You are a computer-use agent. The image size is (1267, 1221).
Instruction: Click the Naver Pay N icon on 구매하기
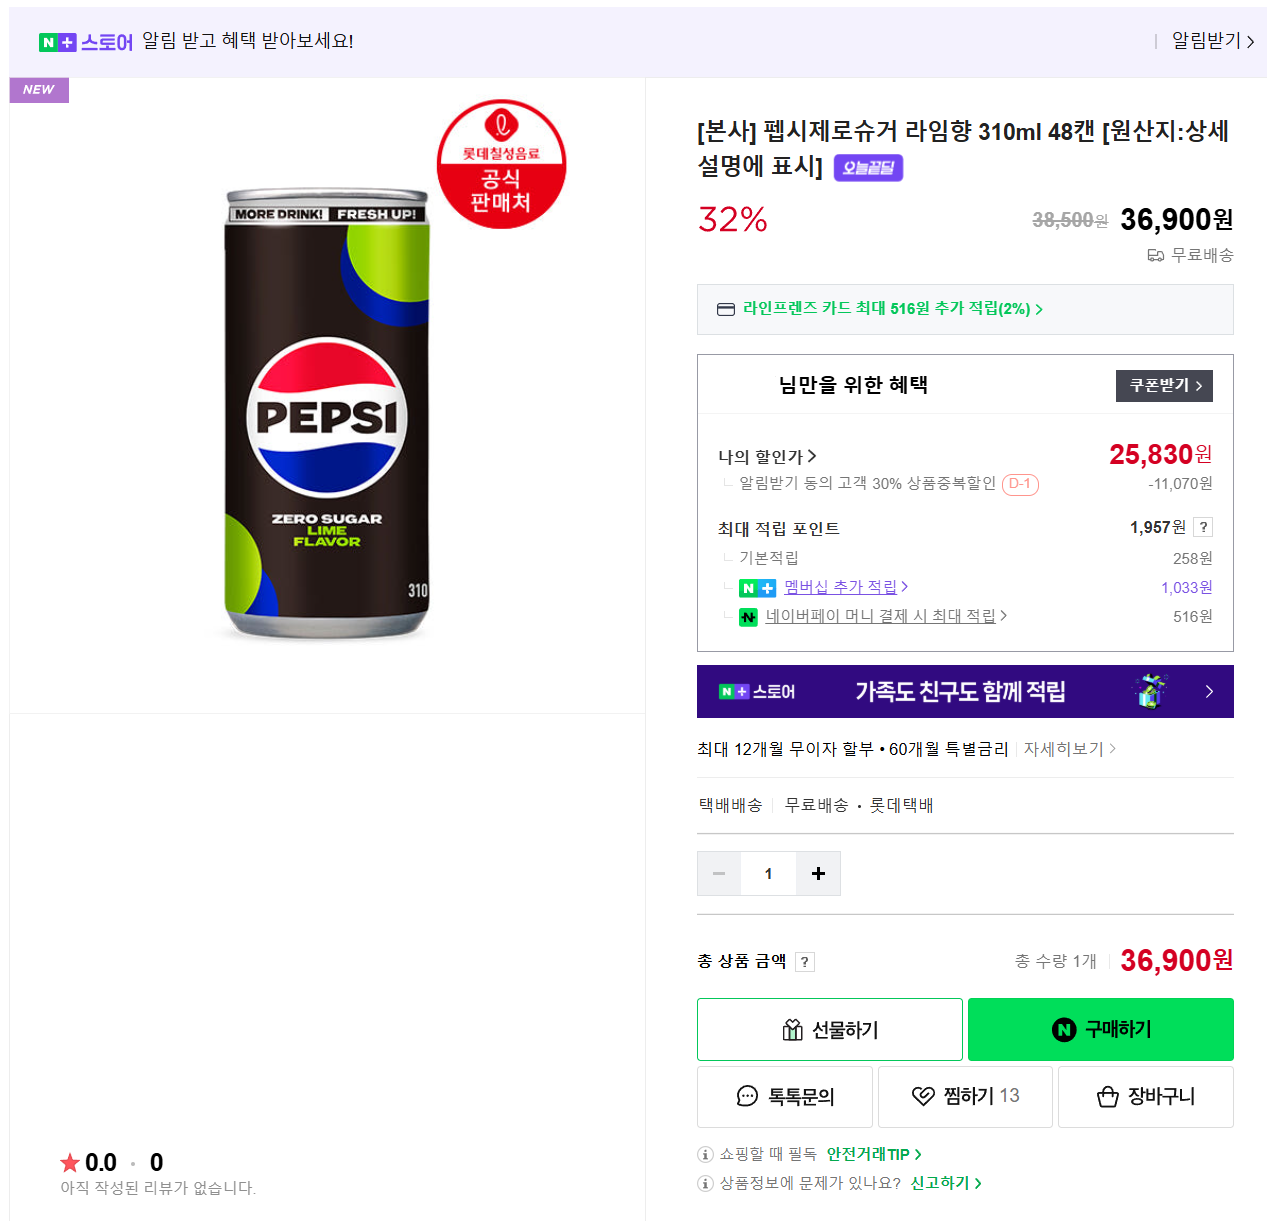tap(1064, 1029)
